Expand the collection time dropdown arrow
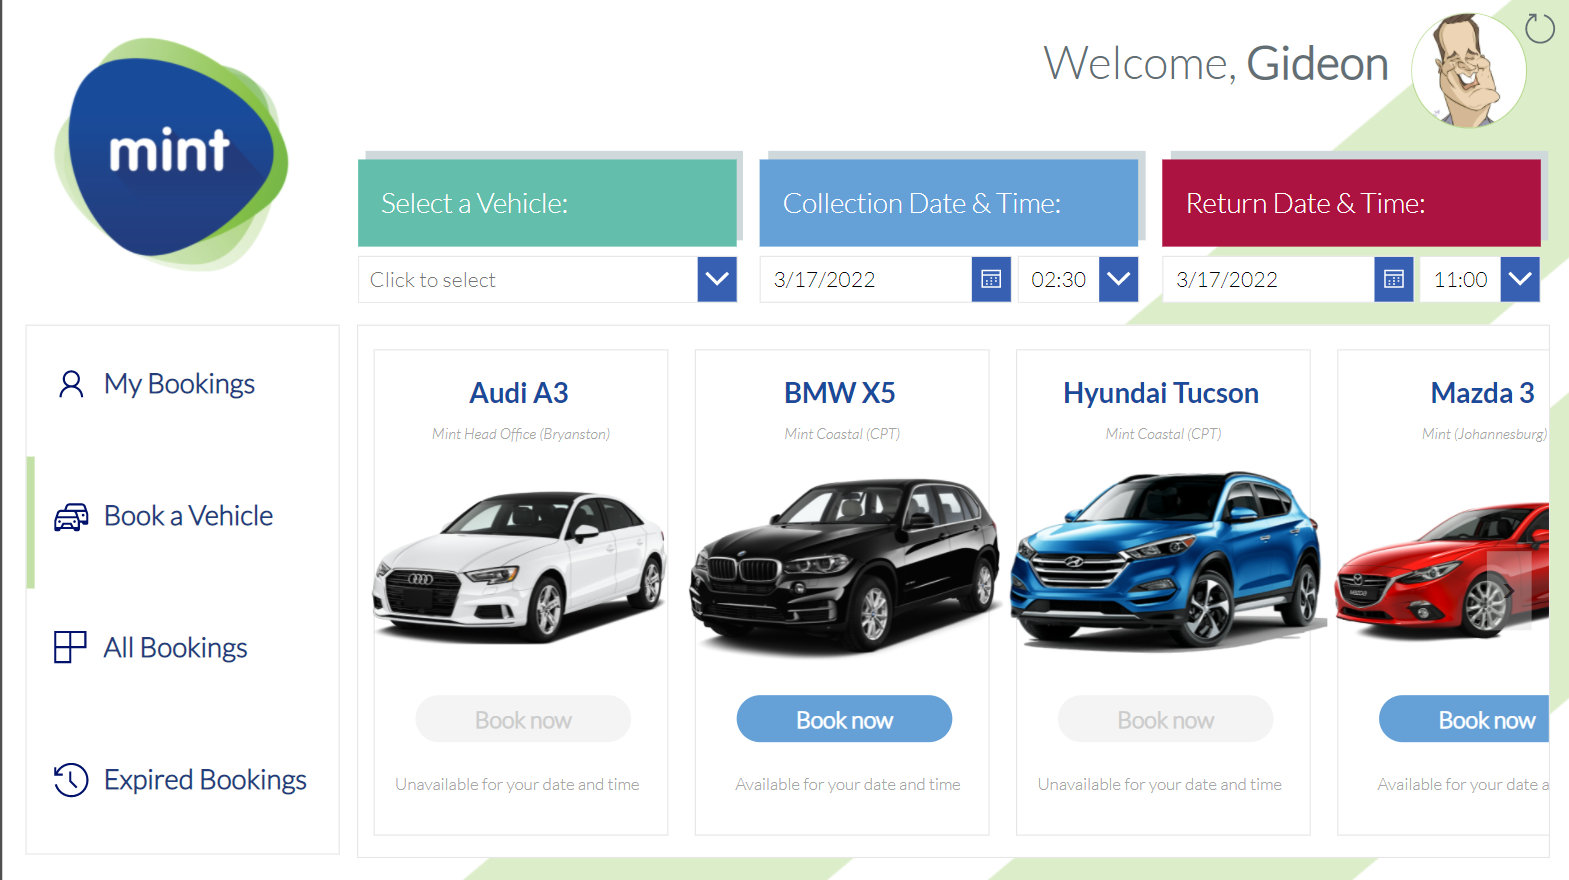Image resolution: width=1569 pixels, height=880 pixels. (1119, 279)
